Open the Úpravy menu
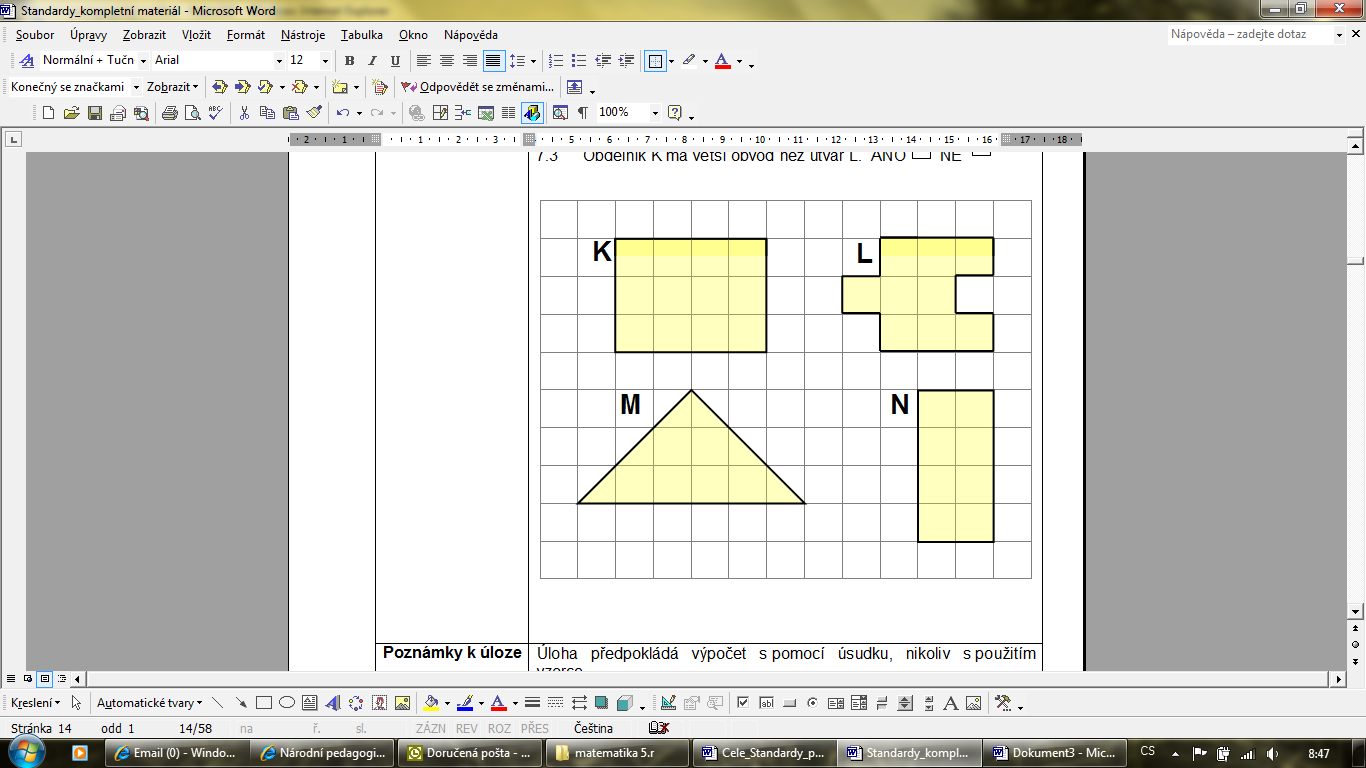Image resolution: width=1366 pixels, height=768 pixels. (88, 35)
